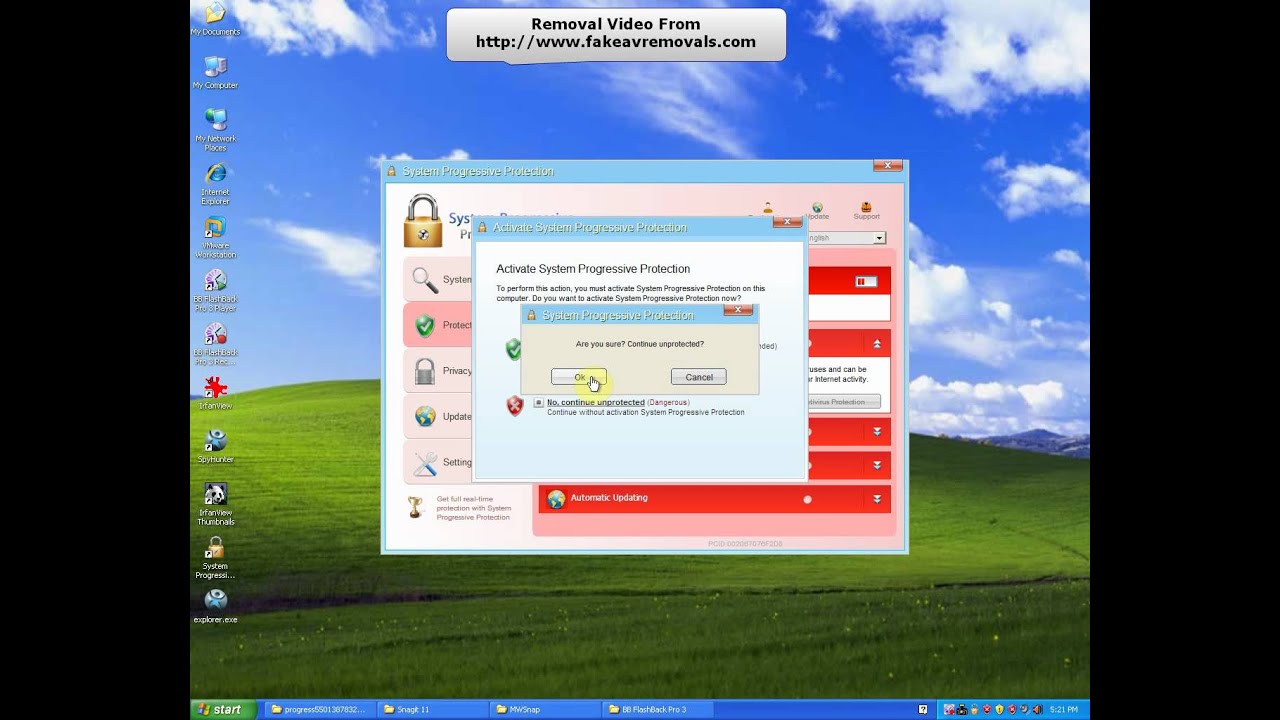
Task: Click the yellow shield tray icon
Action: click(999, 710)
